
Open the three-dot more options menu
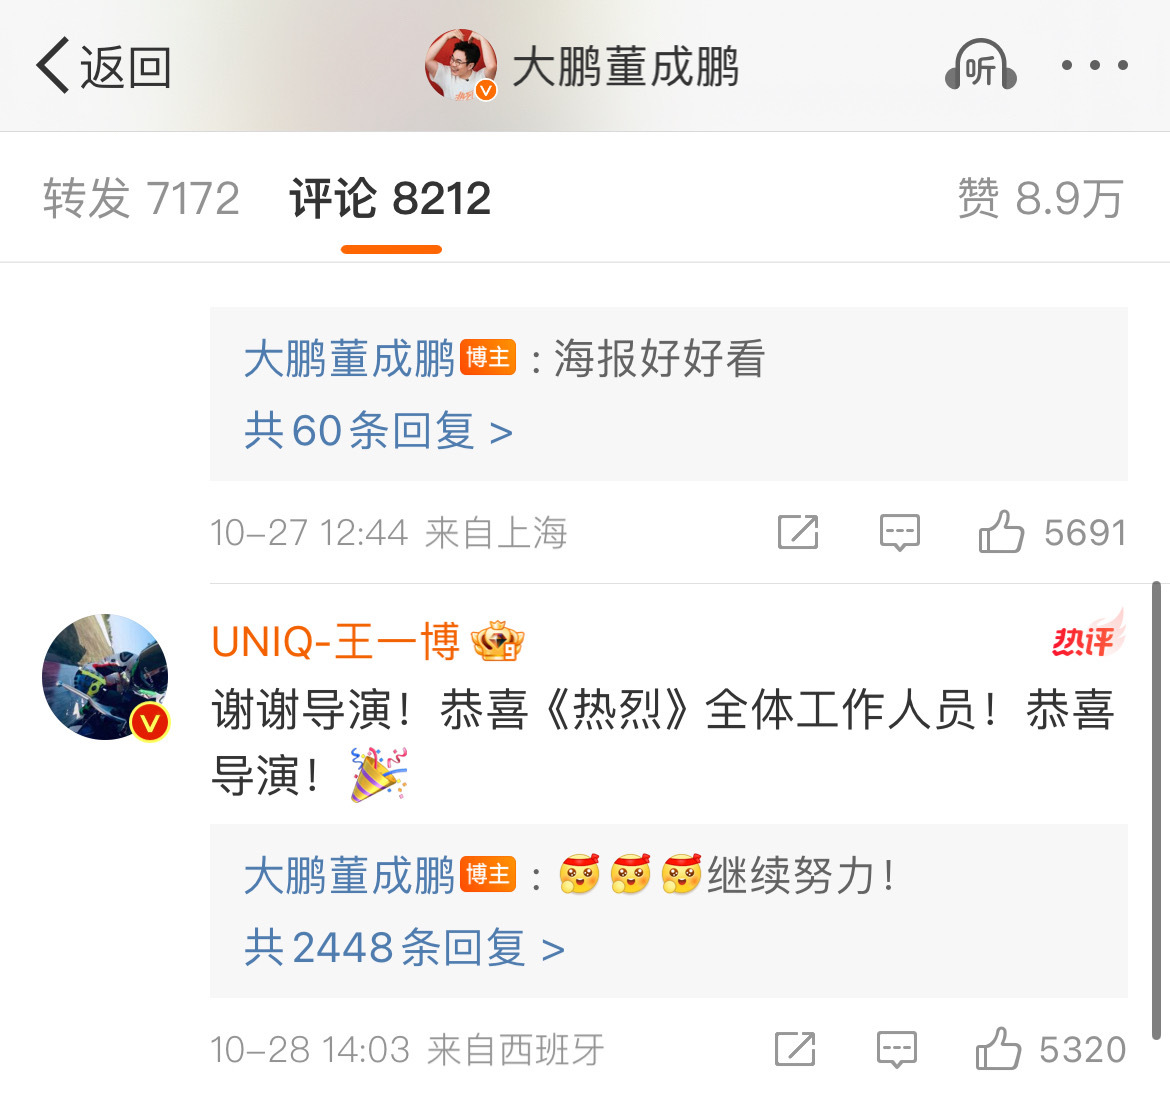pos(1094,66)
